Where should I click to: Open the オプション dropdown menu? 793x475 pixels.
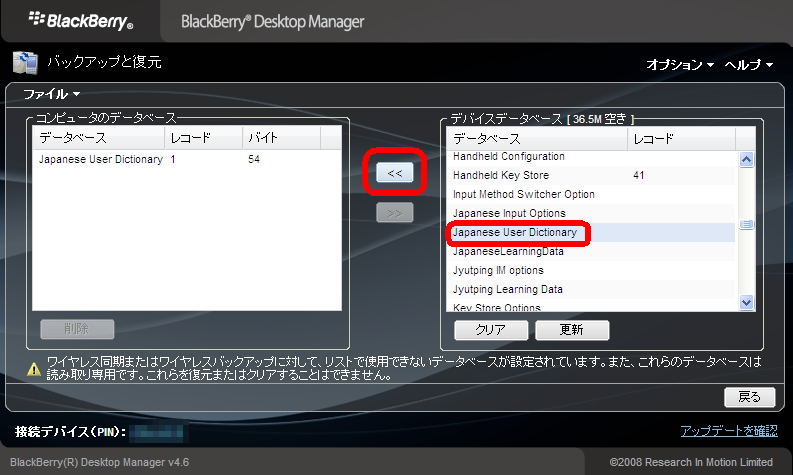[680, 65]
